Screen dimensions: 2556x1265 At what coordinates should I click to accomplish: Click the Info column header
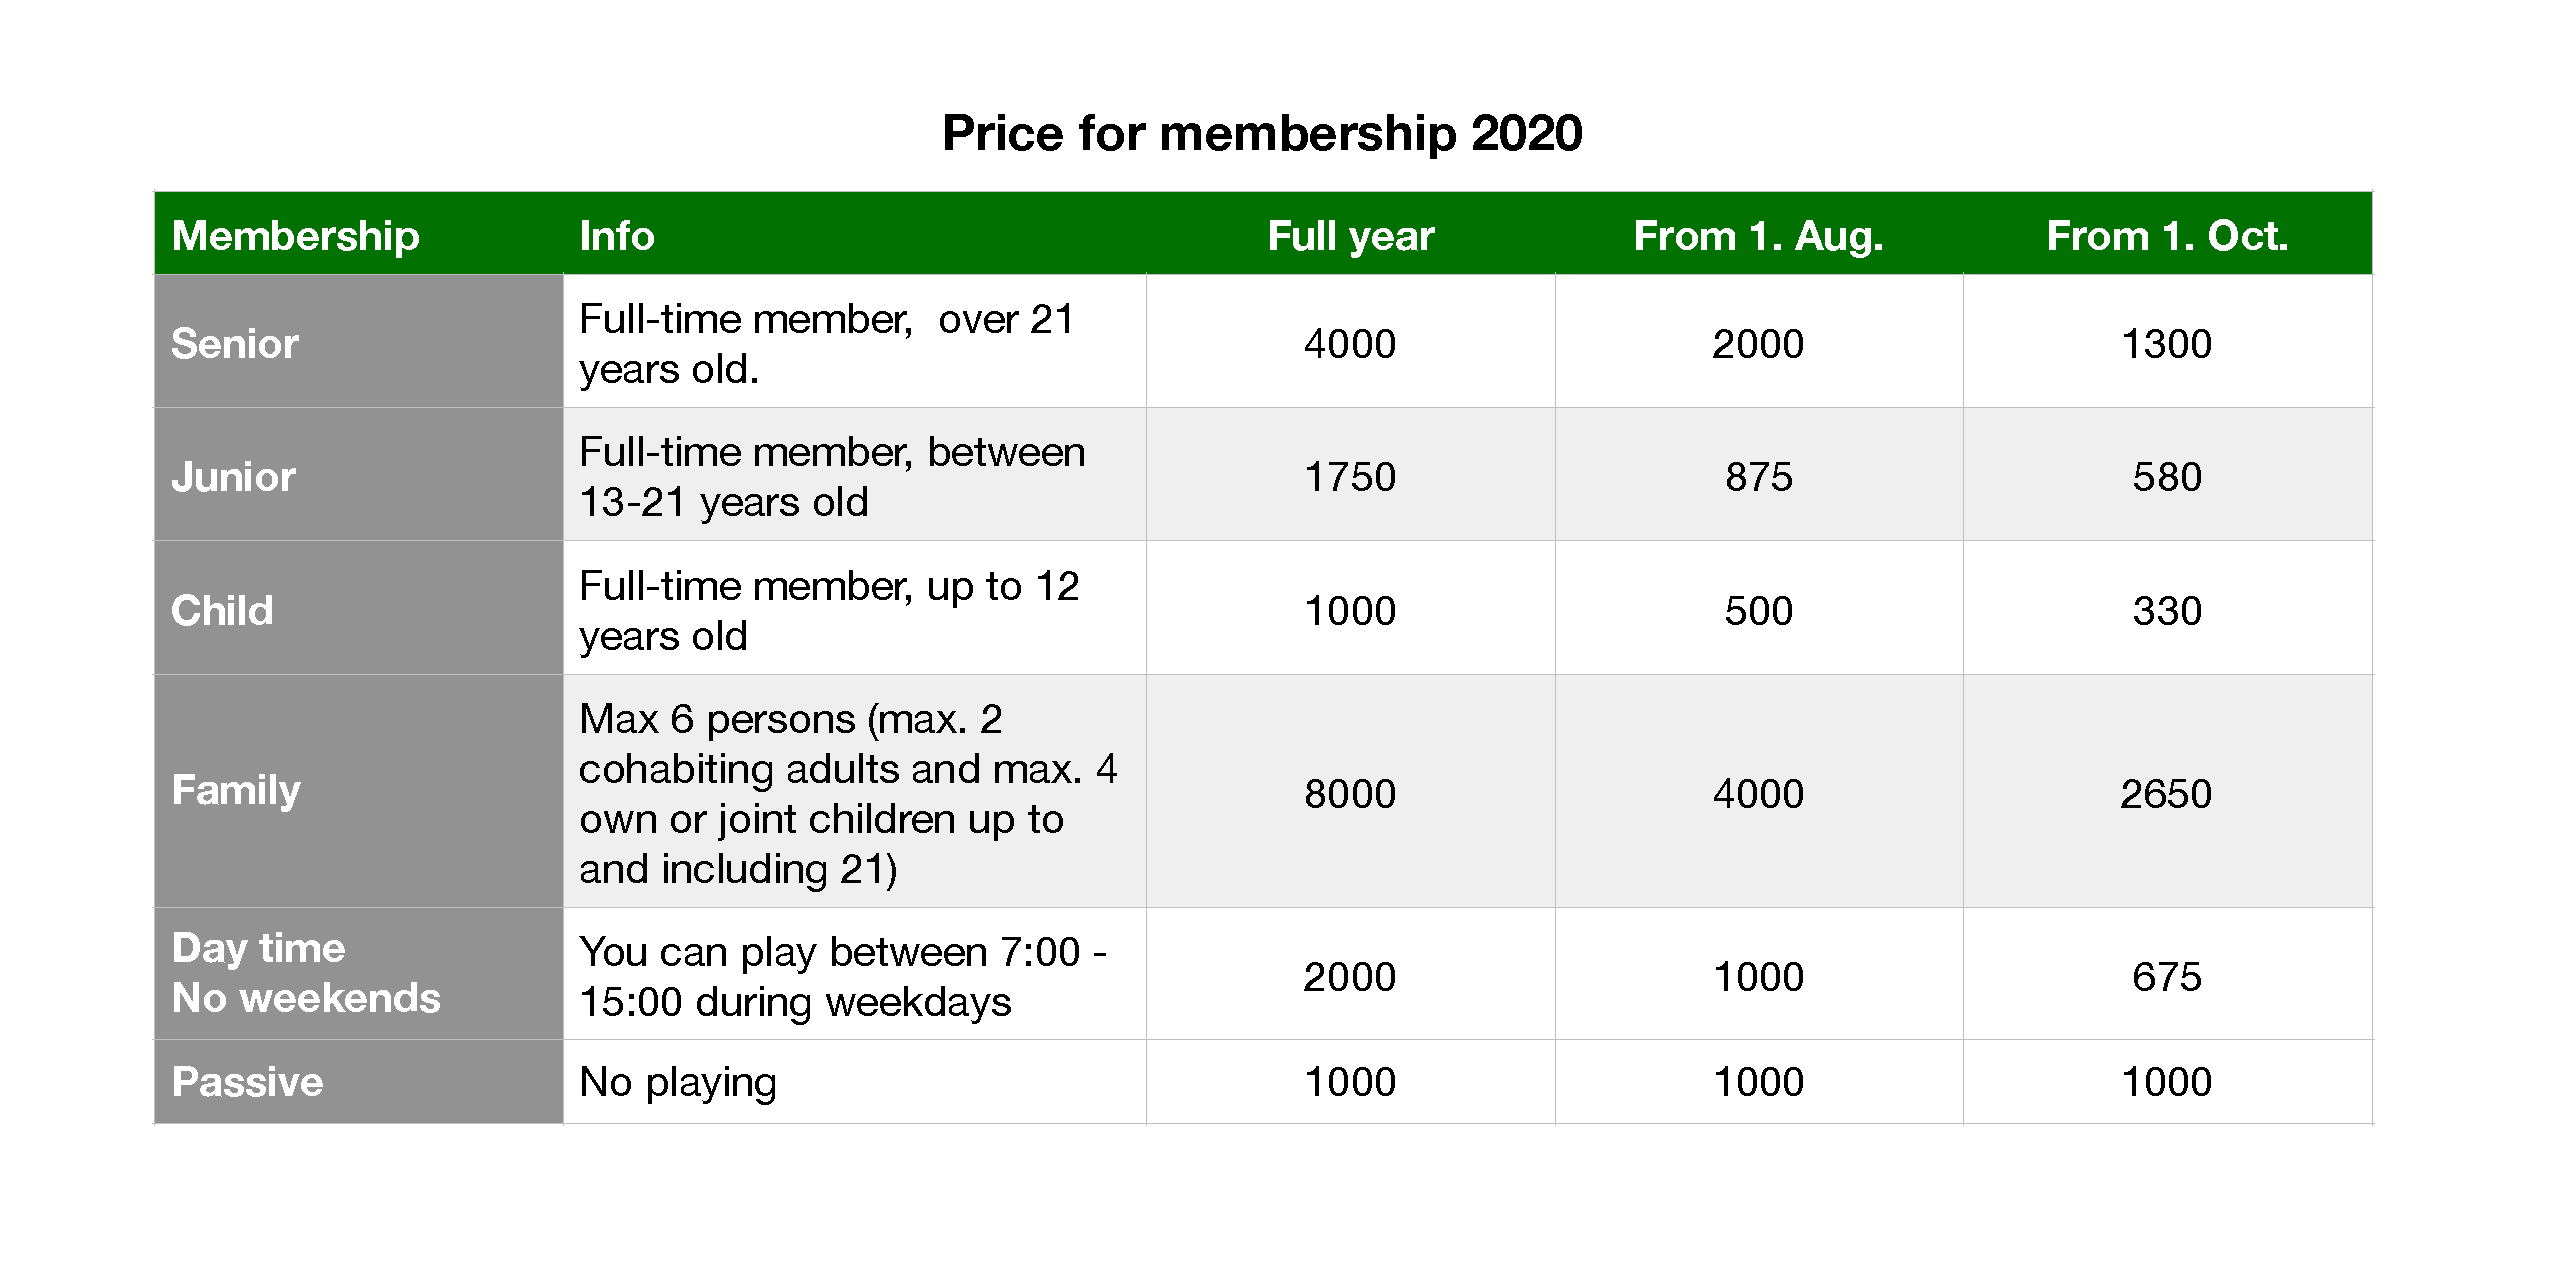[617, 236]
